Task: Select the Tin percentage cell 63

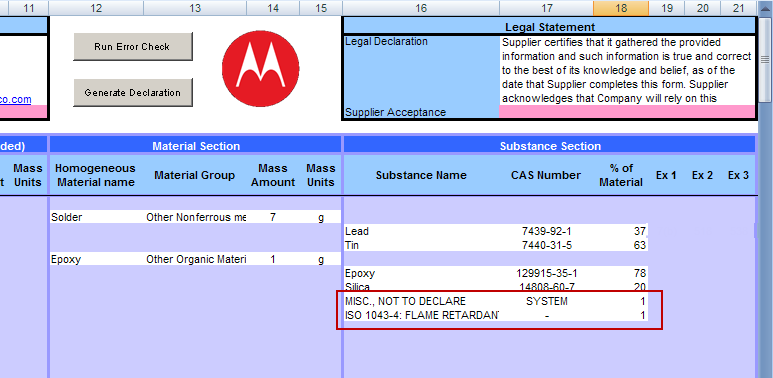Action: point(621,245)
